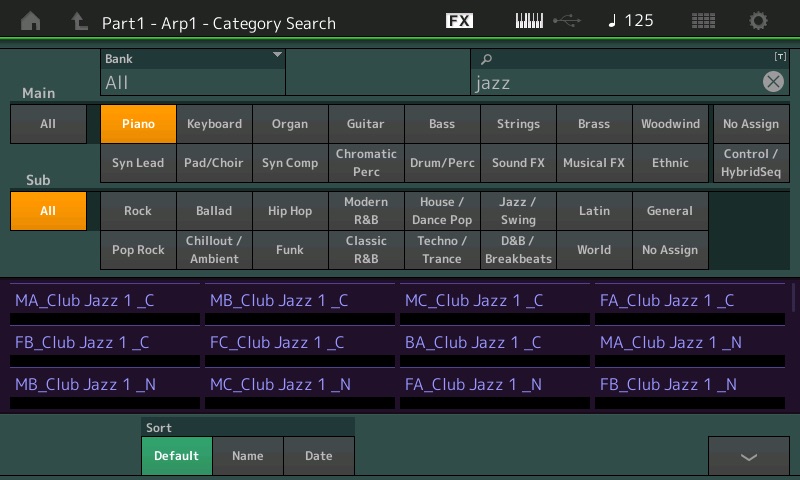
Task: Open the Live Set grid icon
Action: tap(703, 21)
